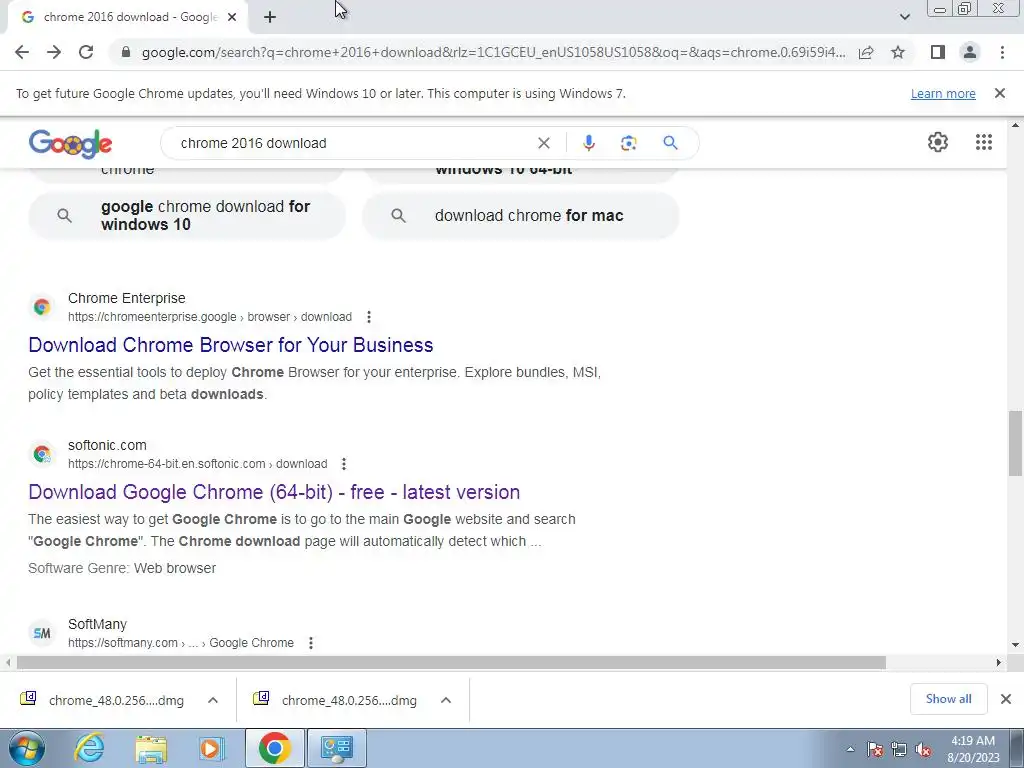The width and height of the screenshot is (1024, 768).
Task: Open Chrome side panel
Action: 938,52
